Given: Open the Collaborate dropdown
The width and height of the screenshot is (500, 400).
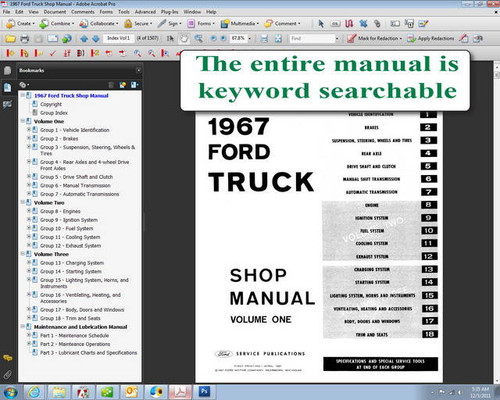Looking at the screenshot, I should click(x=99, y=24).
